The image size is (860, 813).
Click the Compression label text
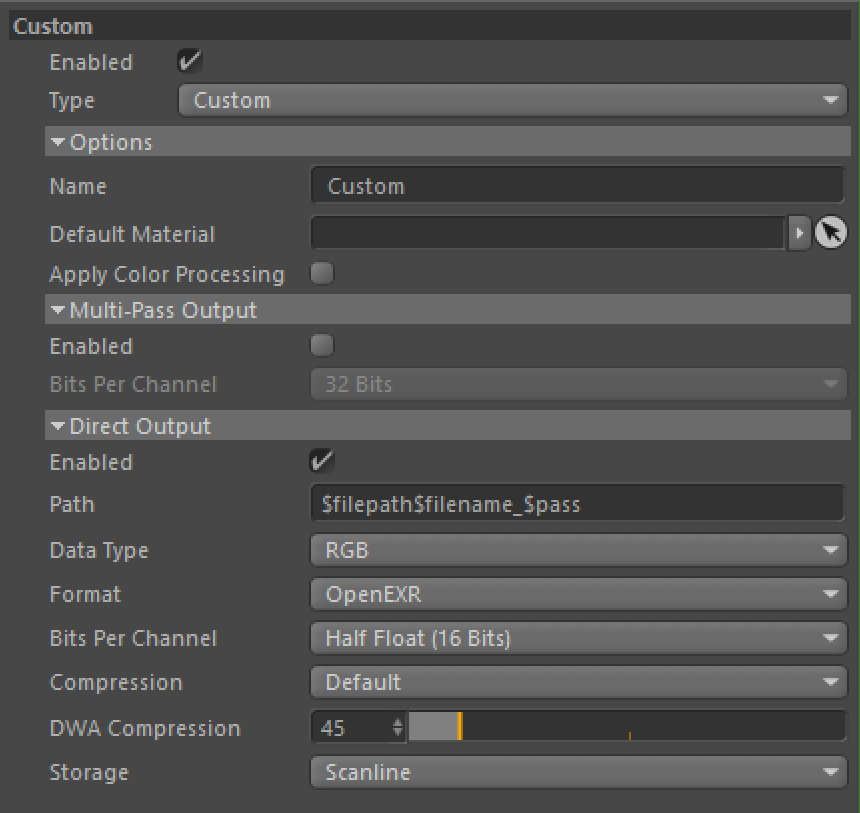click(x=116, y=682)
